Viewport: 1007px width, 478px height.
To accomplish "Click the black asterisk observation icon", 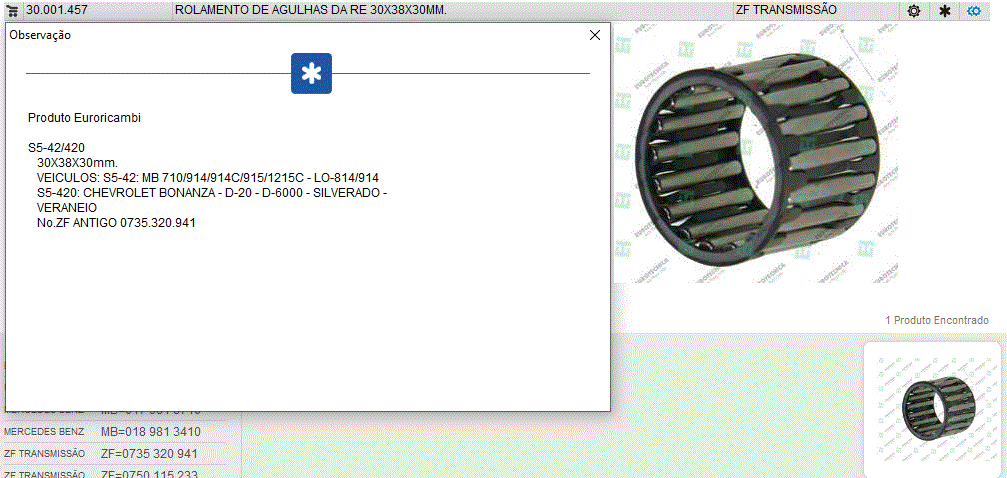I will [944, 11].
